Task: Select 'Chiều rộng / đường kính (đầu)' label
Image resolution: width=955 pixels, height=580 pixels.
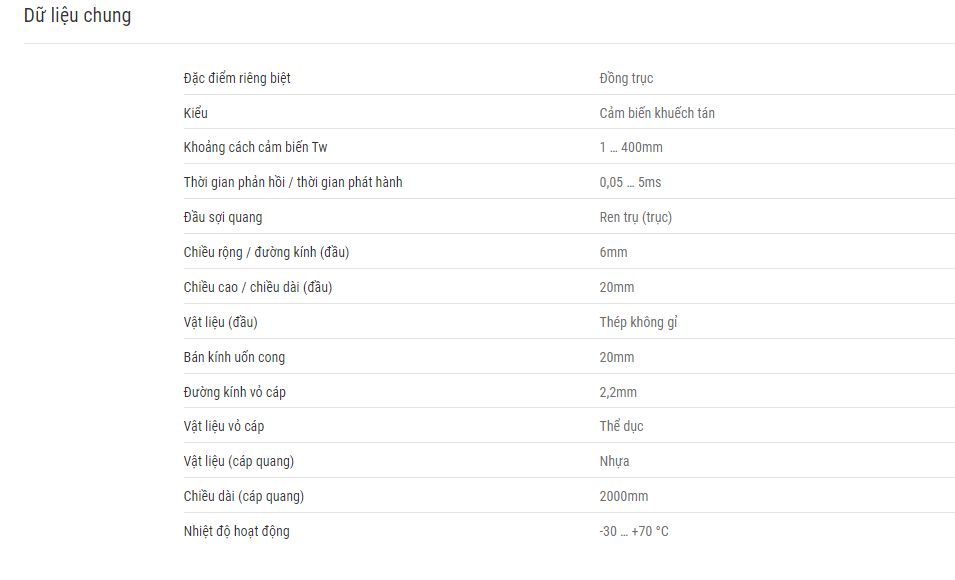Action: [x=266, y=252]
